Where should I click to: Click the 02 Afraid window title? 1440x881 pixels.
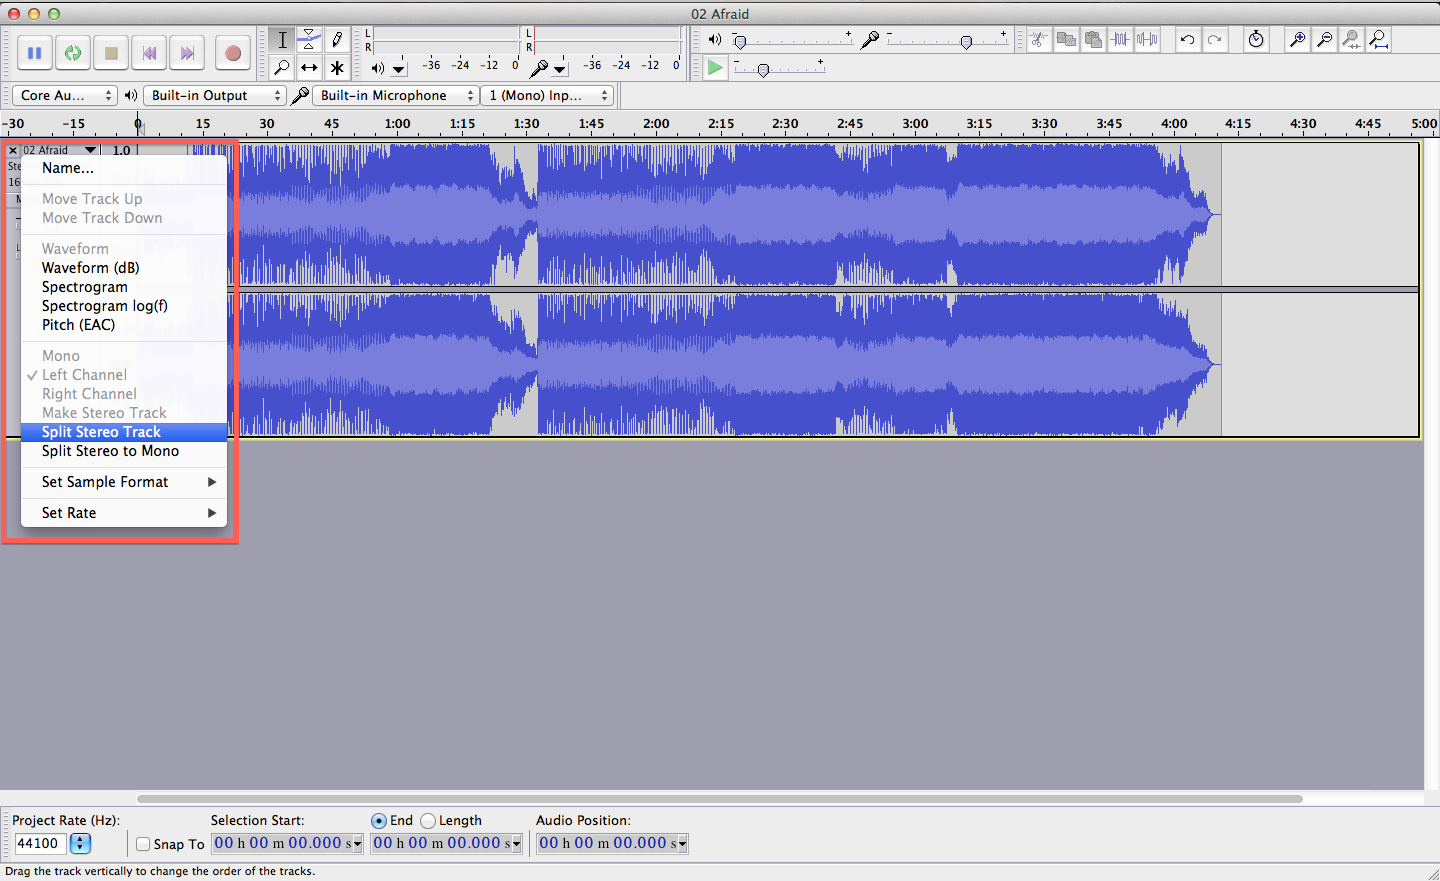coord(720,14)
